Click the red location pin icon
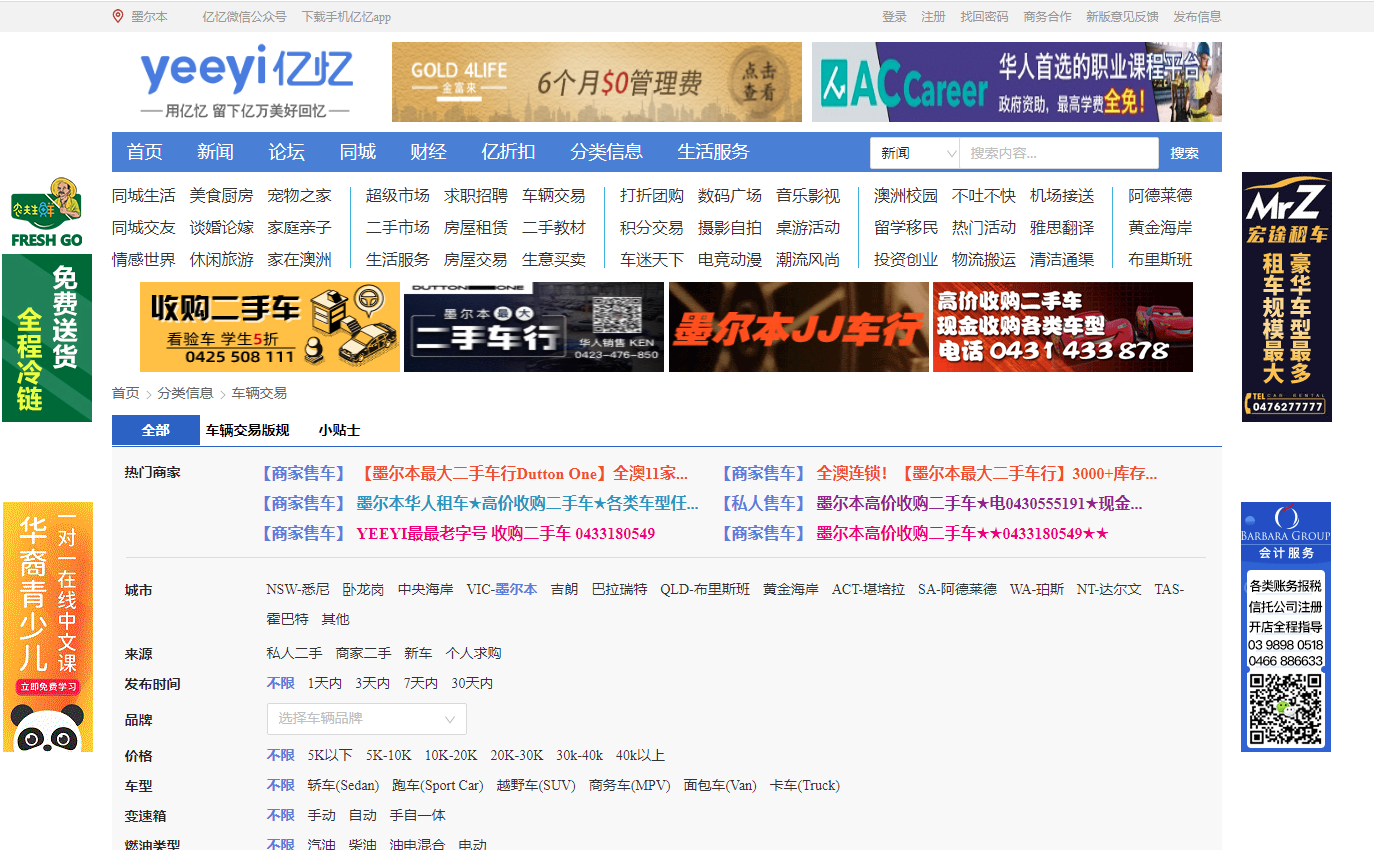This screenshot has width=1374, height=850. tap(118, 16)
